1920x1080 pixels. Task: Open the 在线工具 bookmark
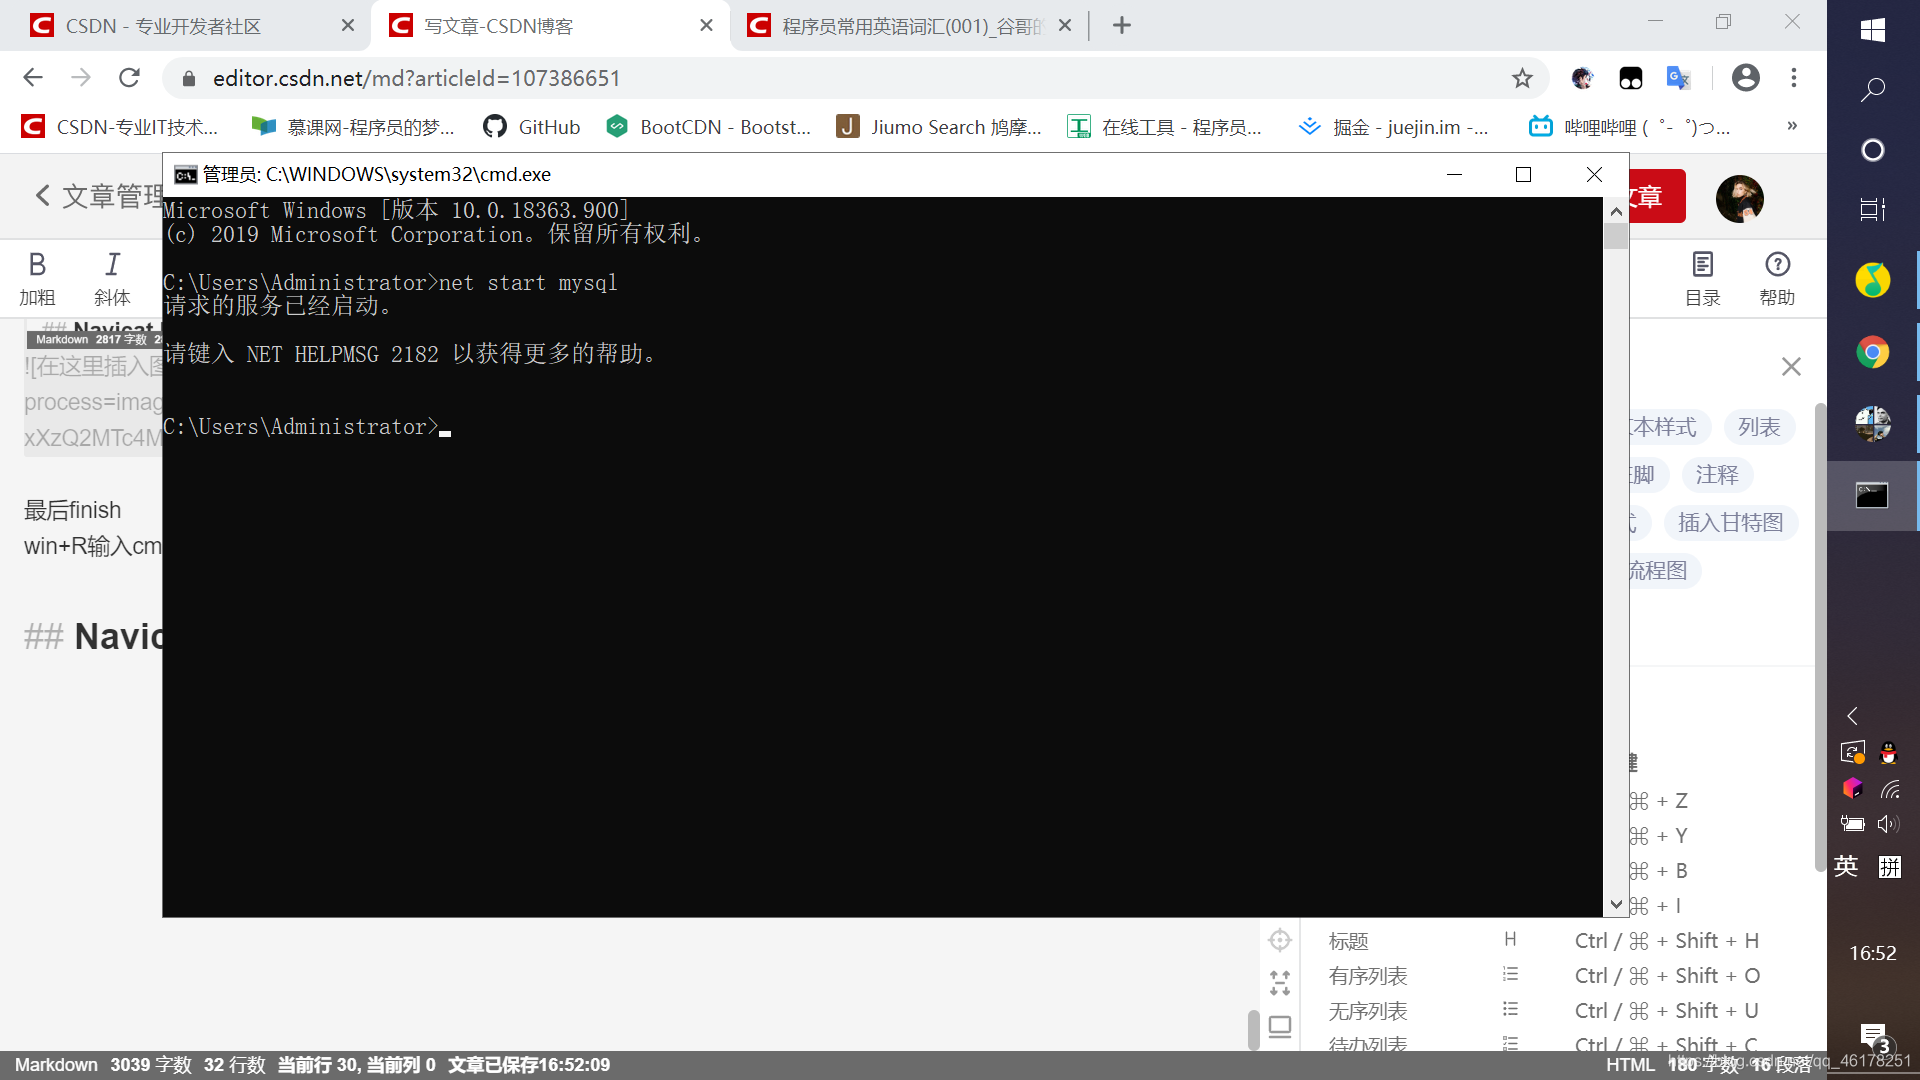point(1165,127)
